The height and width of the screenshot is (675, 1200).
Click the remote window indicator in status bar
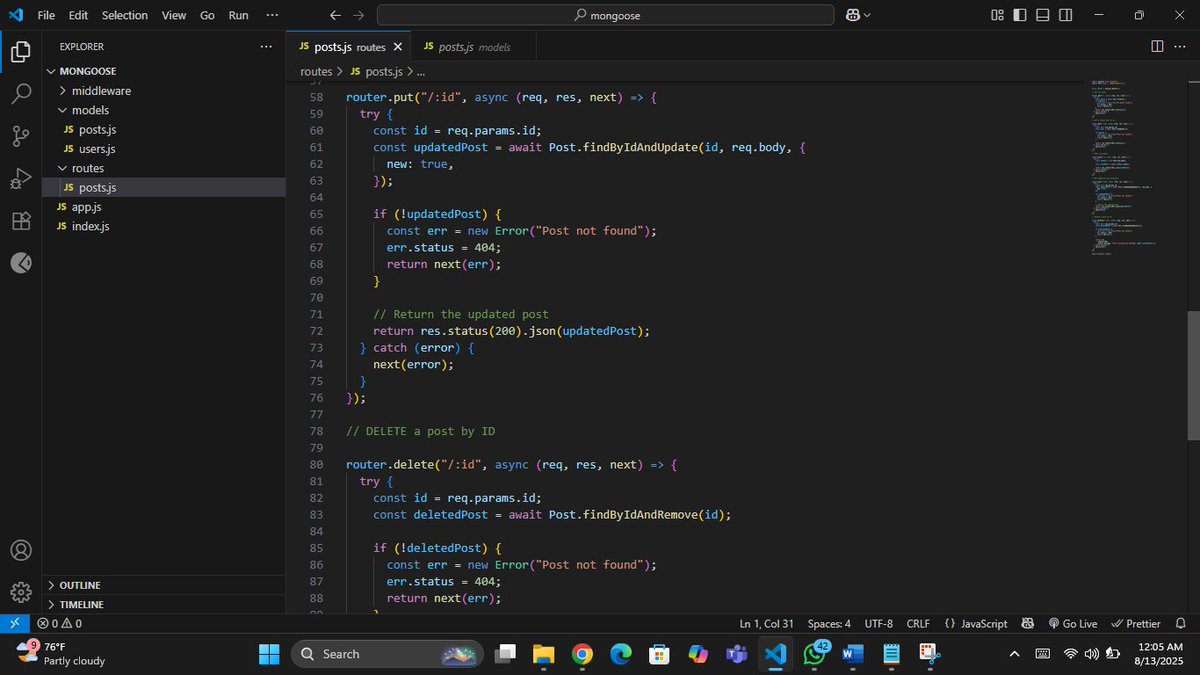pos(14,623)
